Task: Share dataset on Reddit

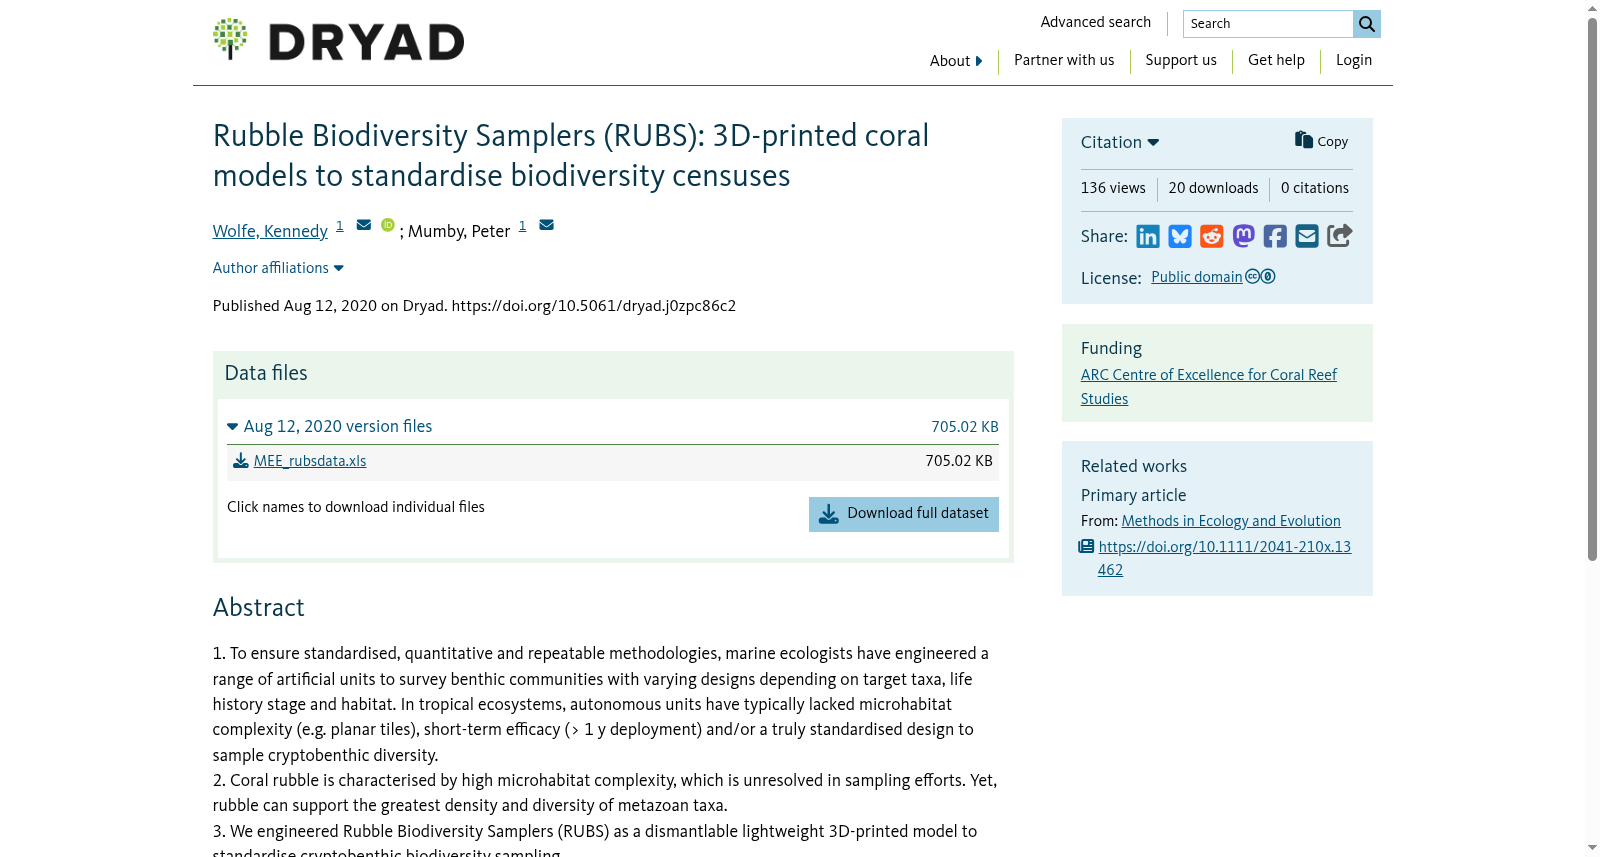Action: point(1212,236)
